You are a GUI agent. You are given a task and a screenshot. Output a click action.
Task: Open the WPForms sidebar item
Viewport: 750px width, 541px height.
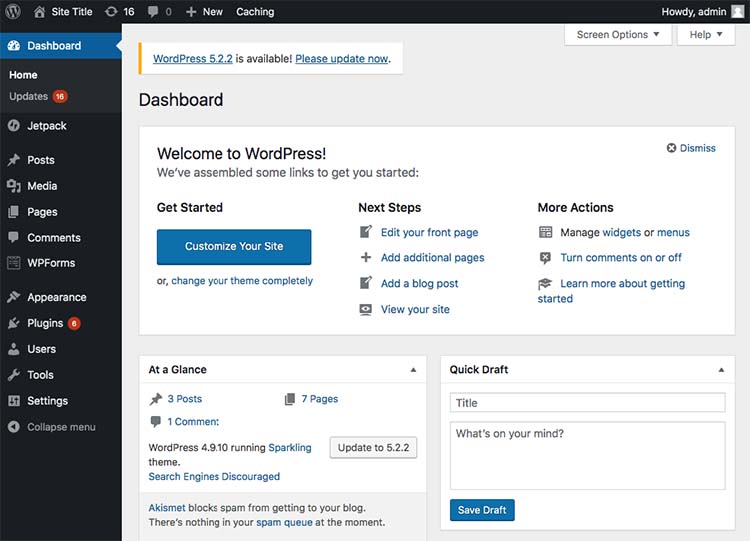(51, 263)
